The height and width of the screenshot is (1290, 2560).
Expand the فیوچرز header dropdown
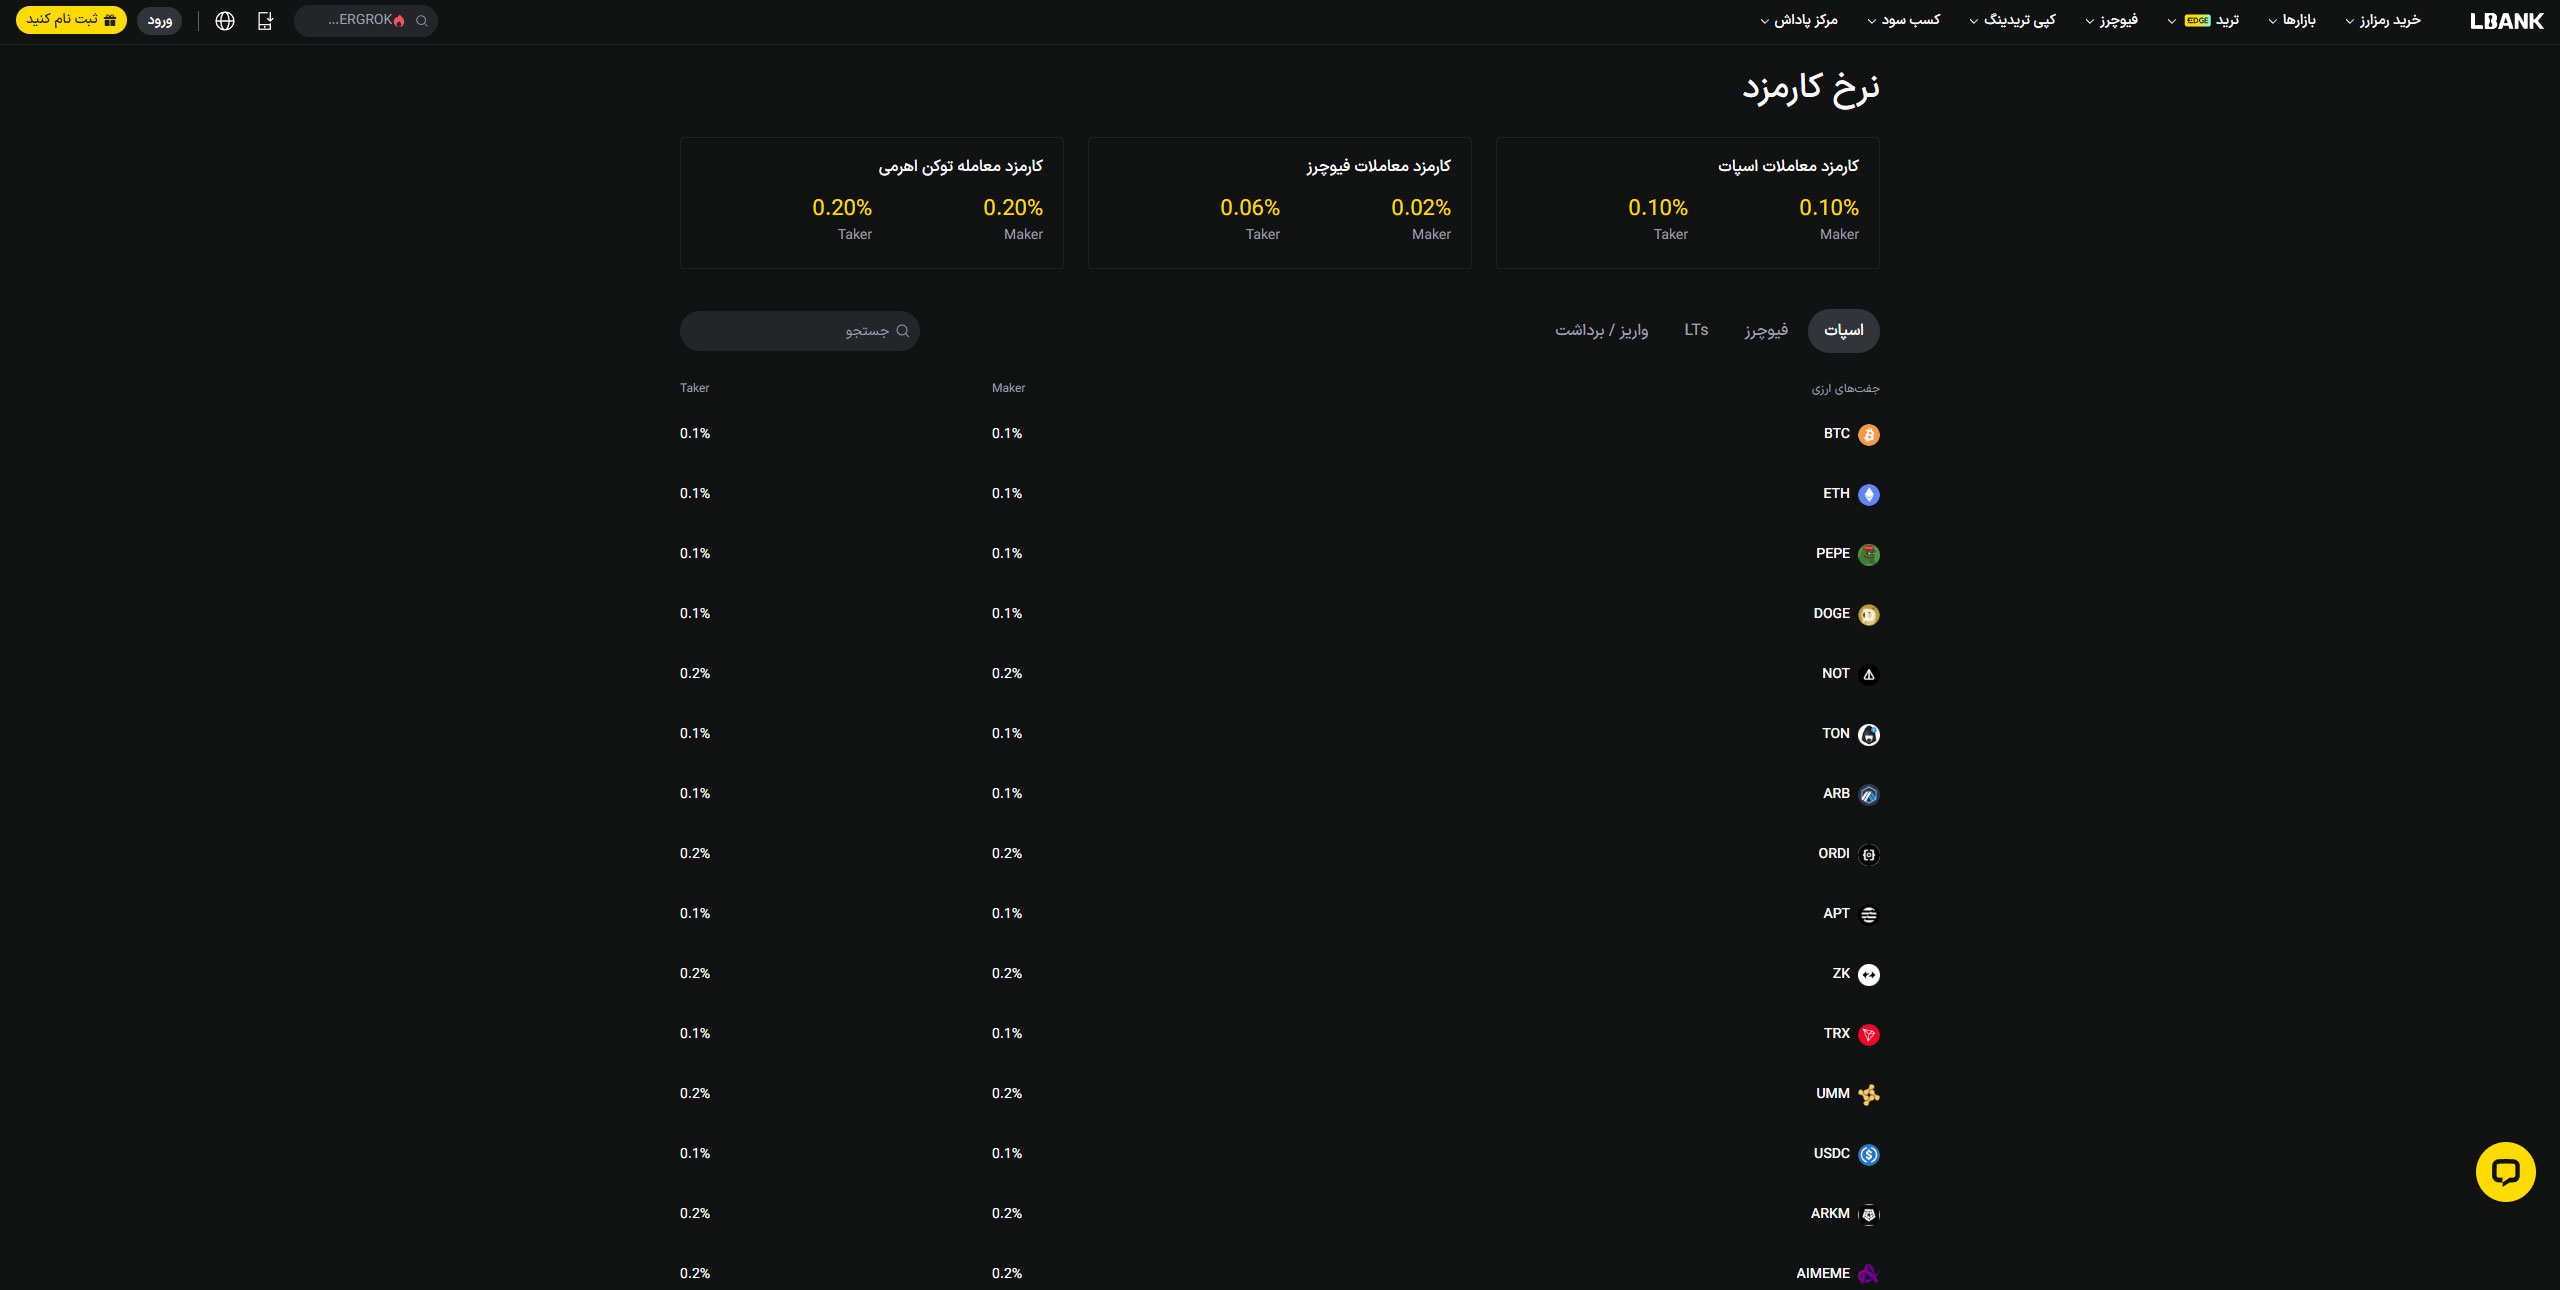click(2111, 21)
